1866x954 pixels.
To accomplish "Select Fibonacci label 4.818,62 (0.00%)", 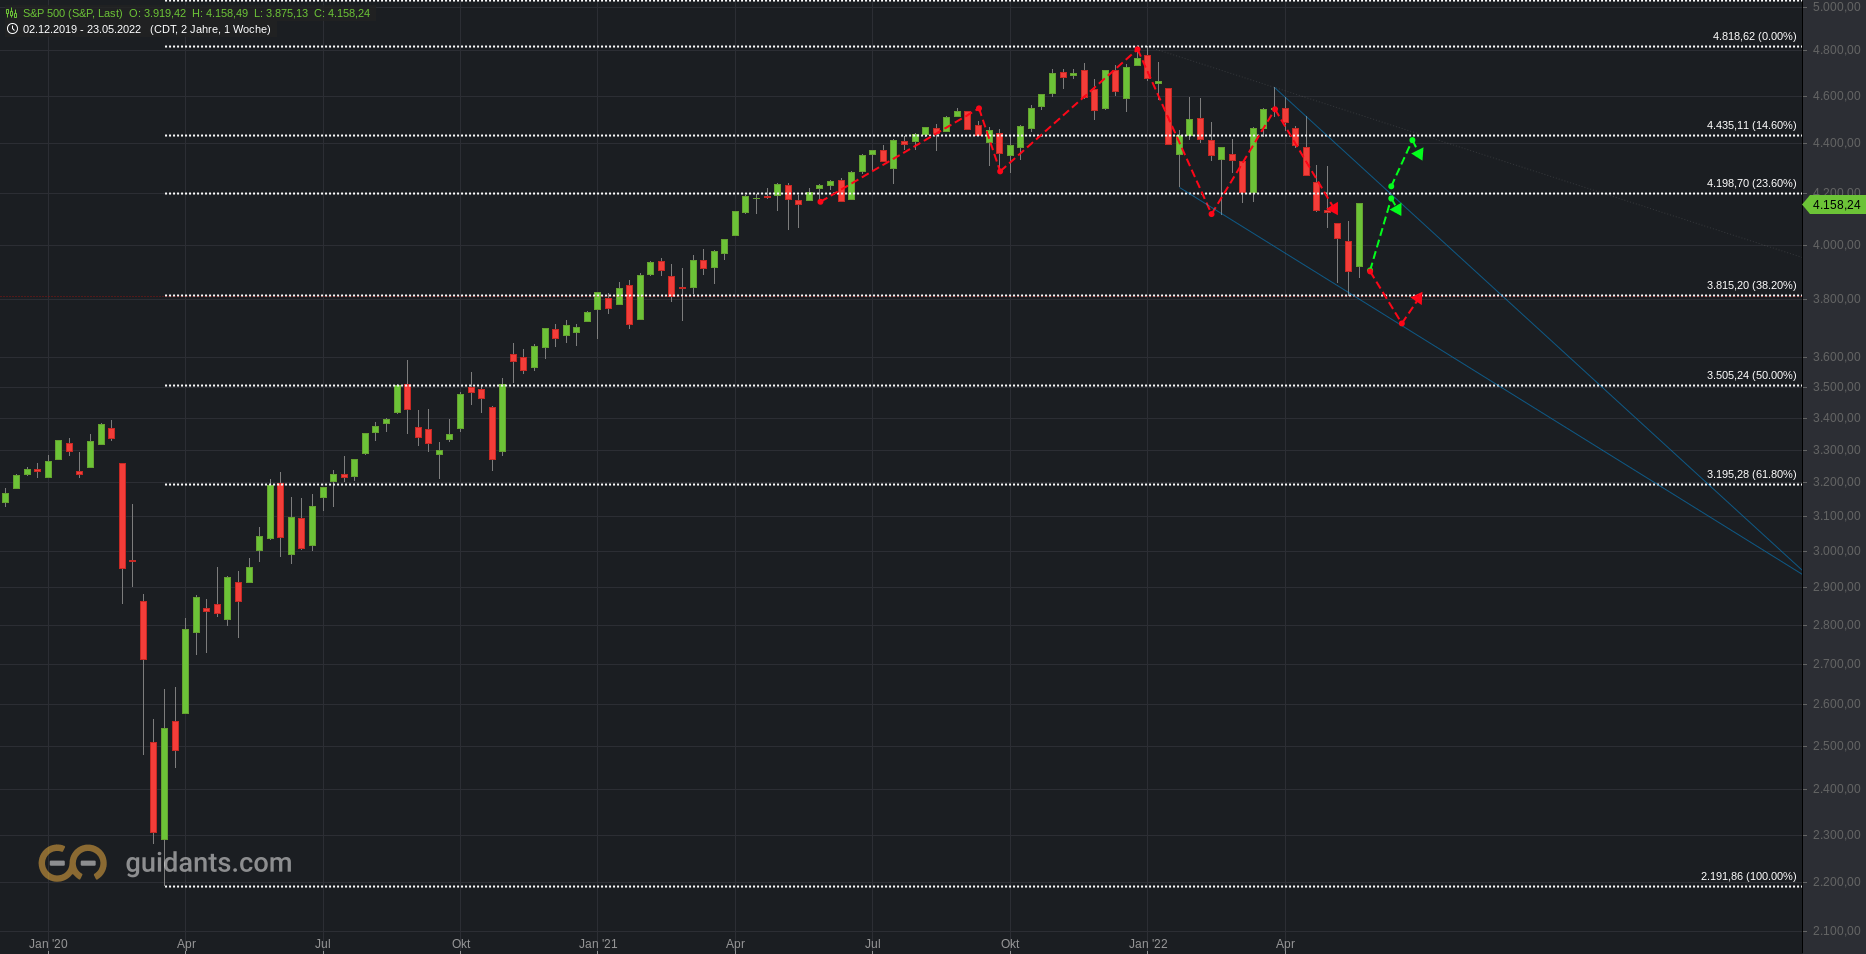I will [x=1754, y=36].
